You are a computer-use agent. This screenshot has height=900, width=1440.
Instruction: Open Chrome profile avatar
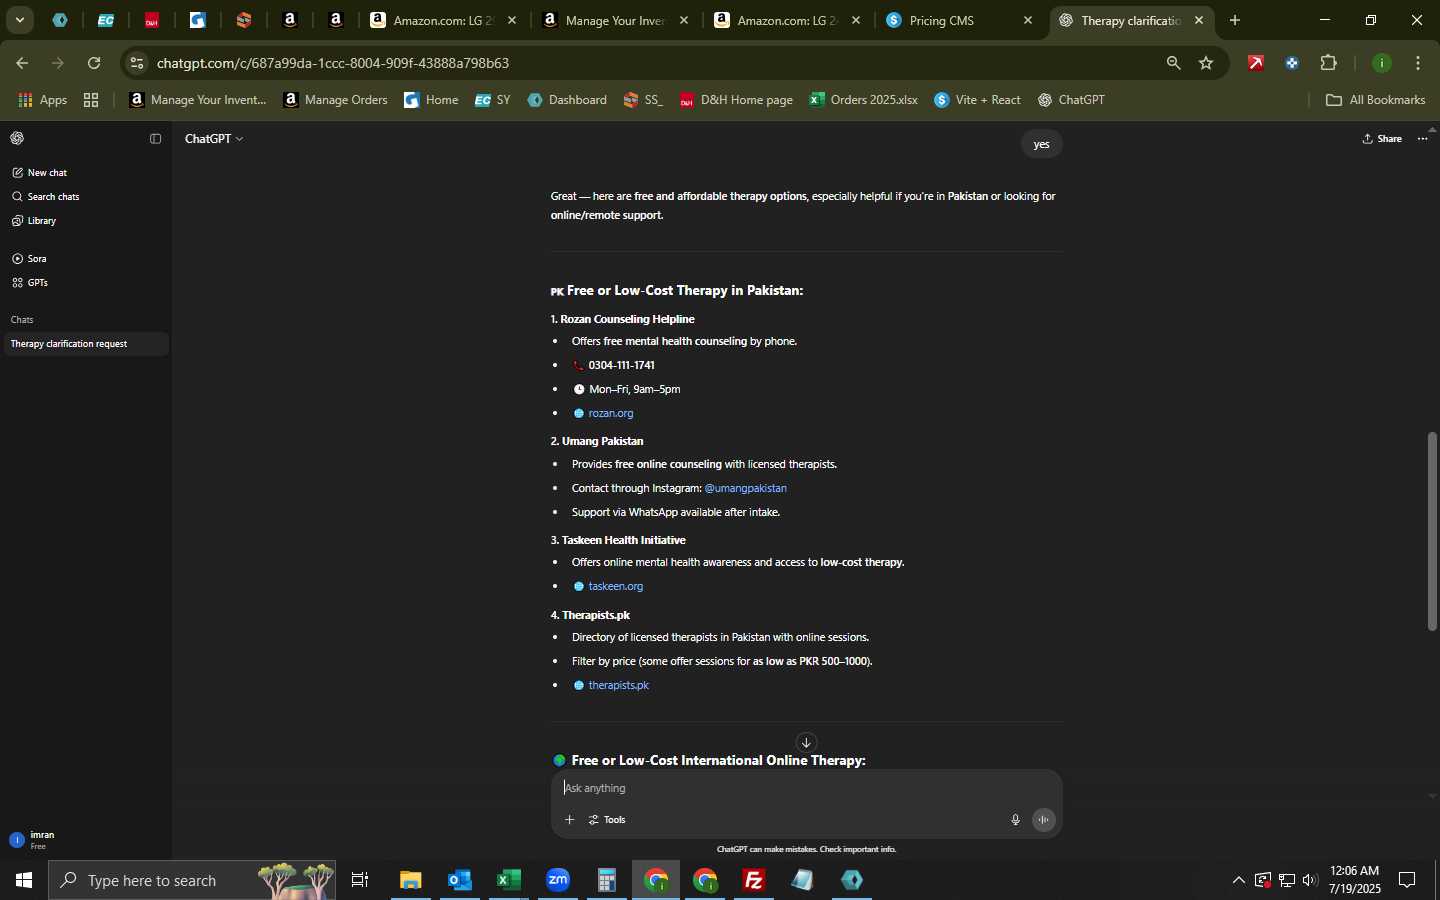[x=1383, y=63]
